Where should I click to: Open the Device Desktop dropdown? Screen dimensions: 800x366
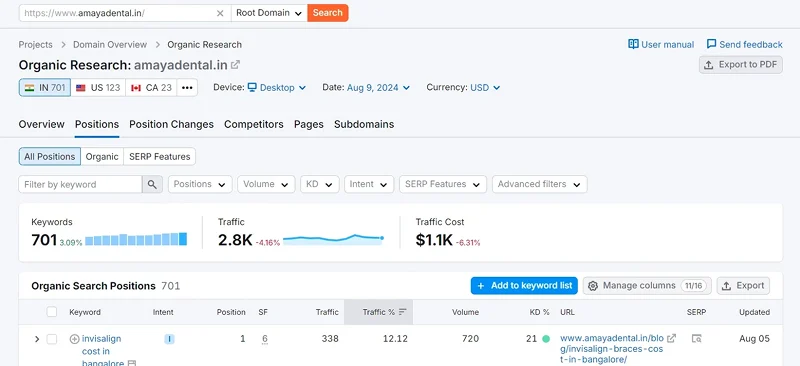pos(277,87)
